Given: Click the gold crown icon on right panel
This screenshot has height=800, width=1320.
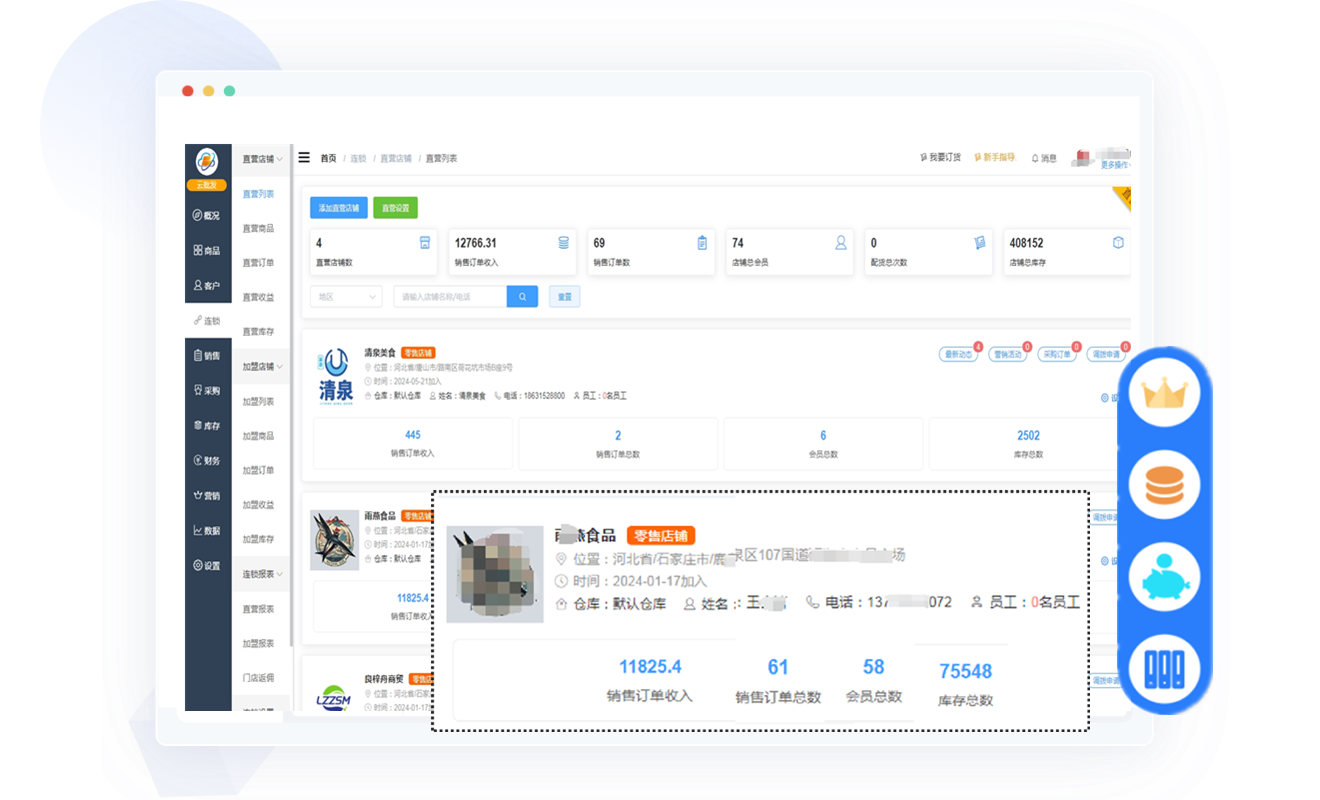Looking at the screenshot, I should click(x=1164, y=394).
